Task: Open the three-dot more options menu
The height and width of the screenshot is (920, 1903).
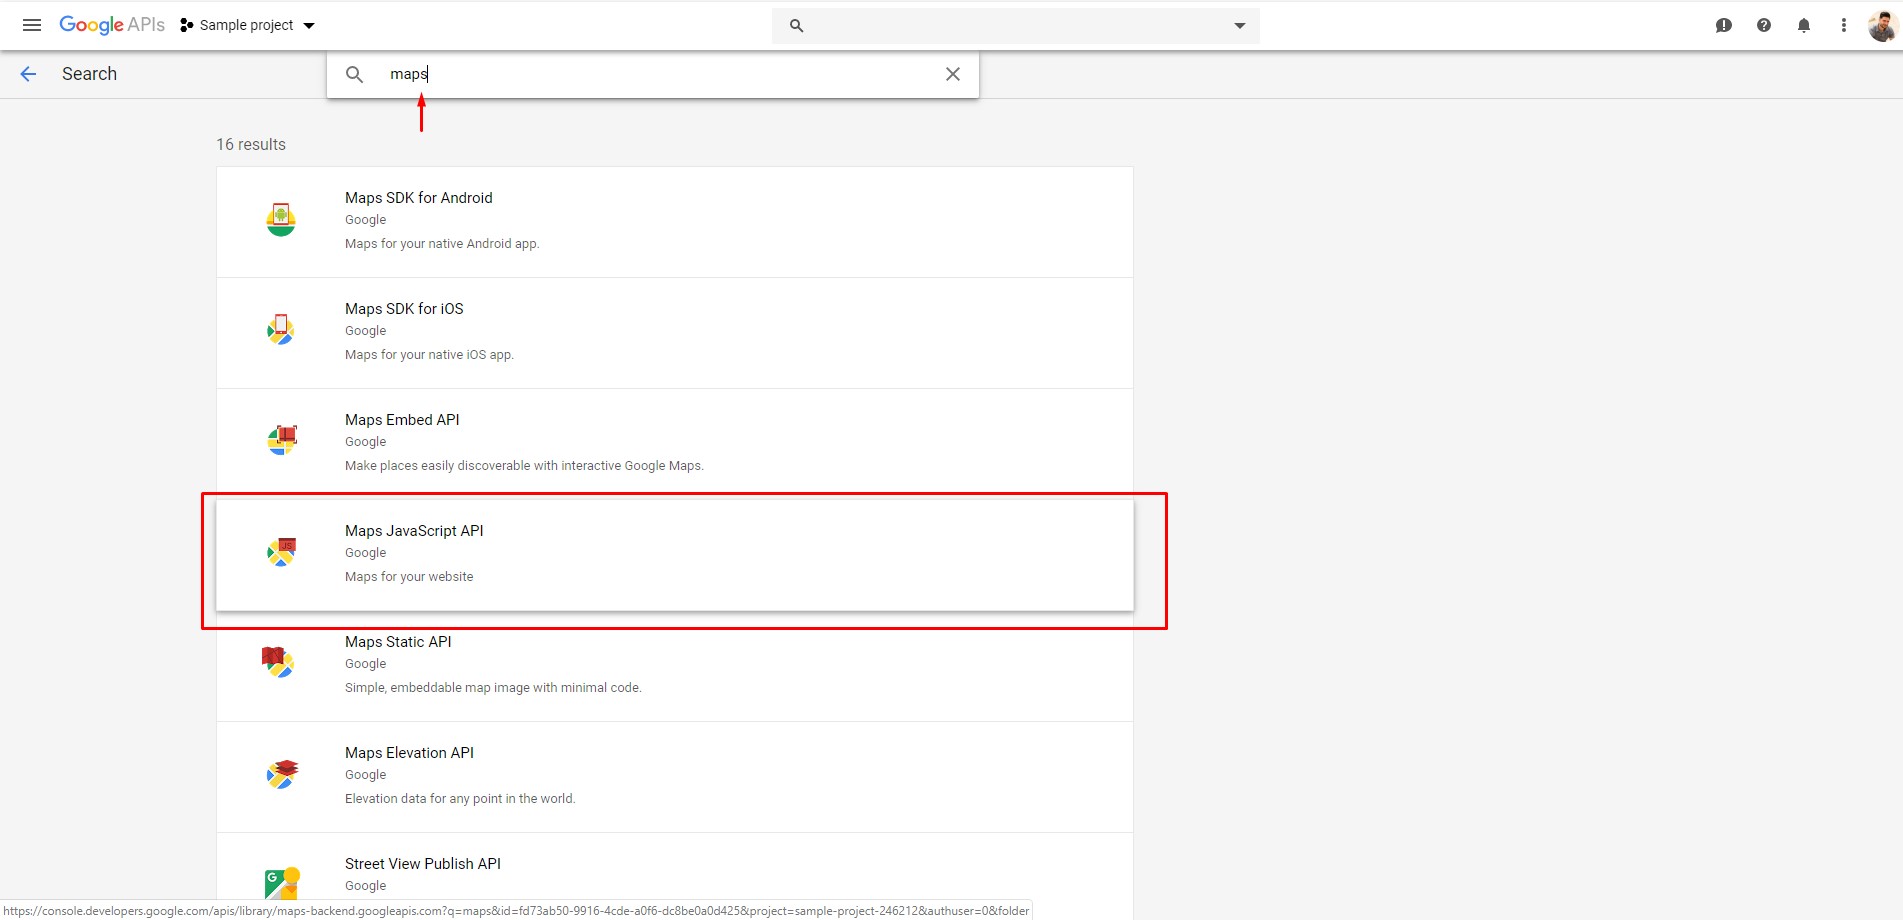Action: 1843,25
